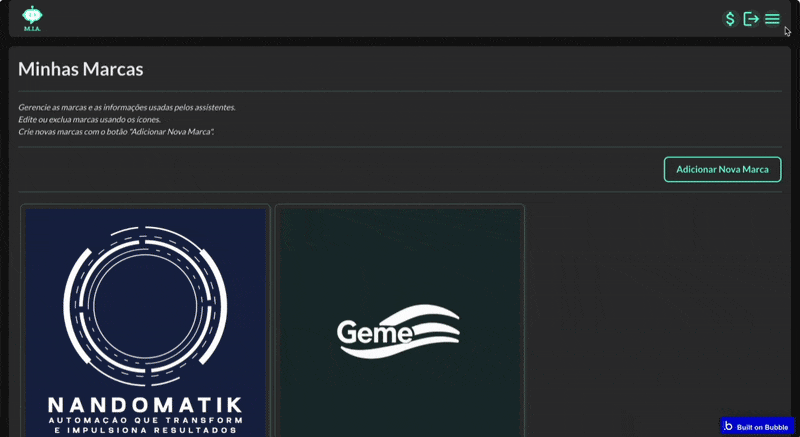Open the Nandomatik brand card image
The height and width of the screenshot is (437, 800).
(145, 322)
